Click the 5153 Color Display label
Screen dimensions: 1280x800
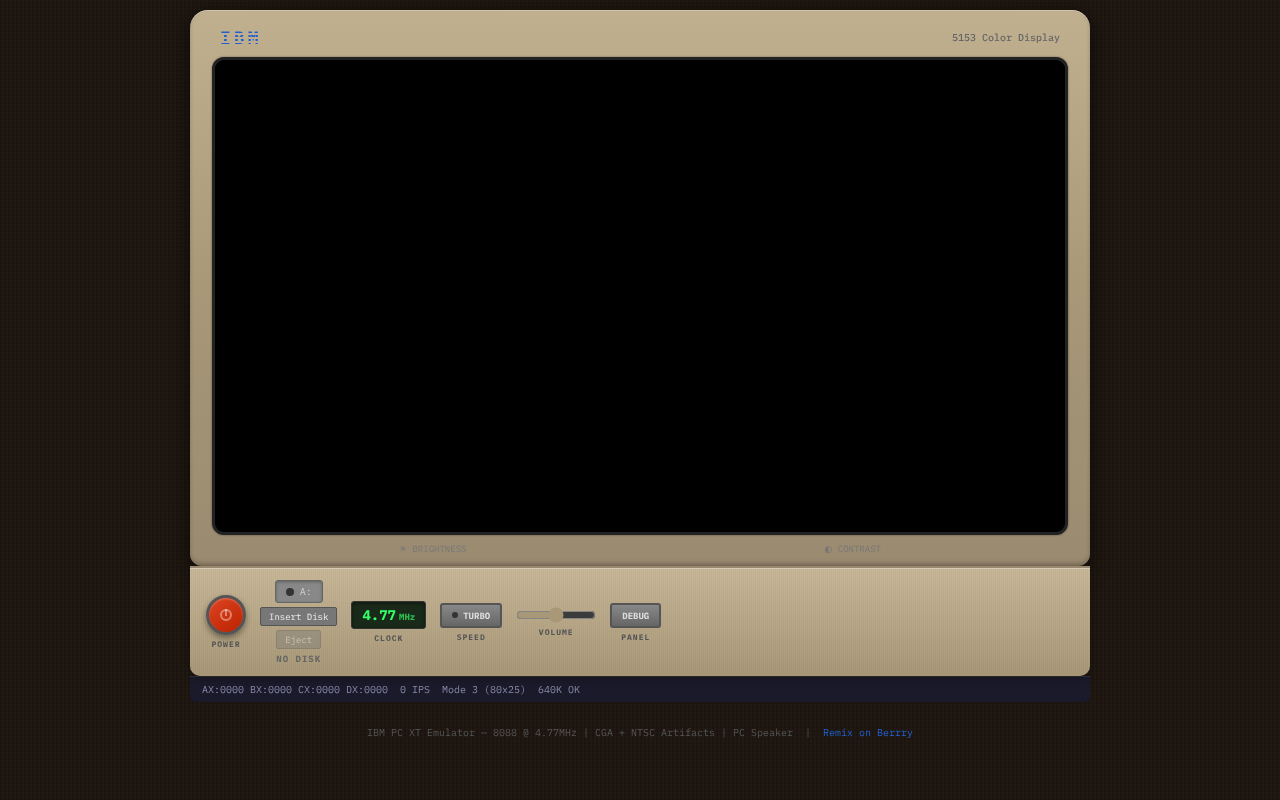click(1005, 37)
